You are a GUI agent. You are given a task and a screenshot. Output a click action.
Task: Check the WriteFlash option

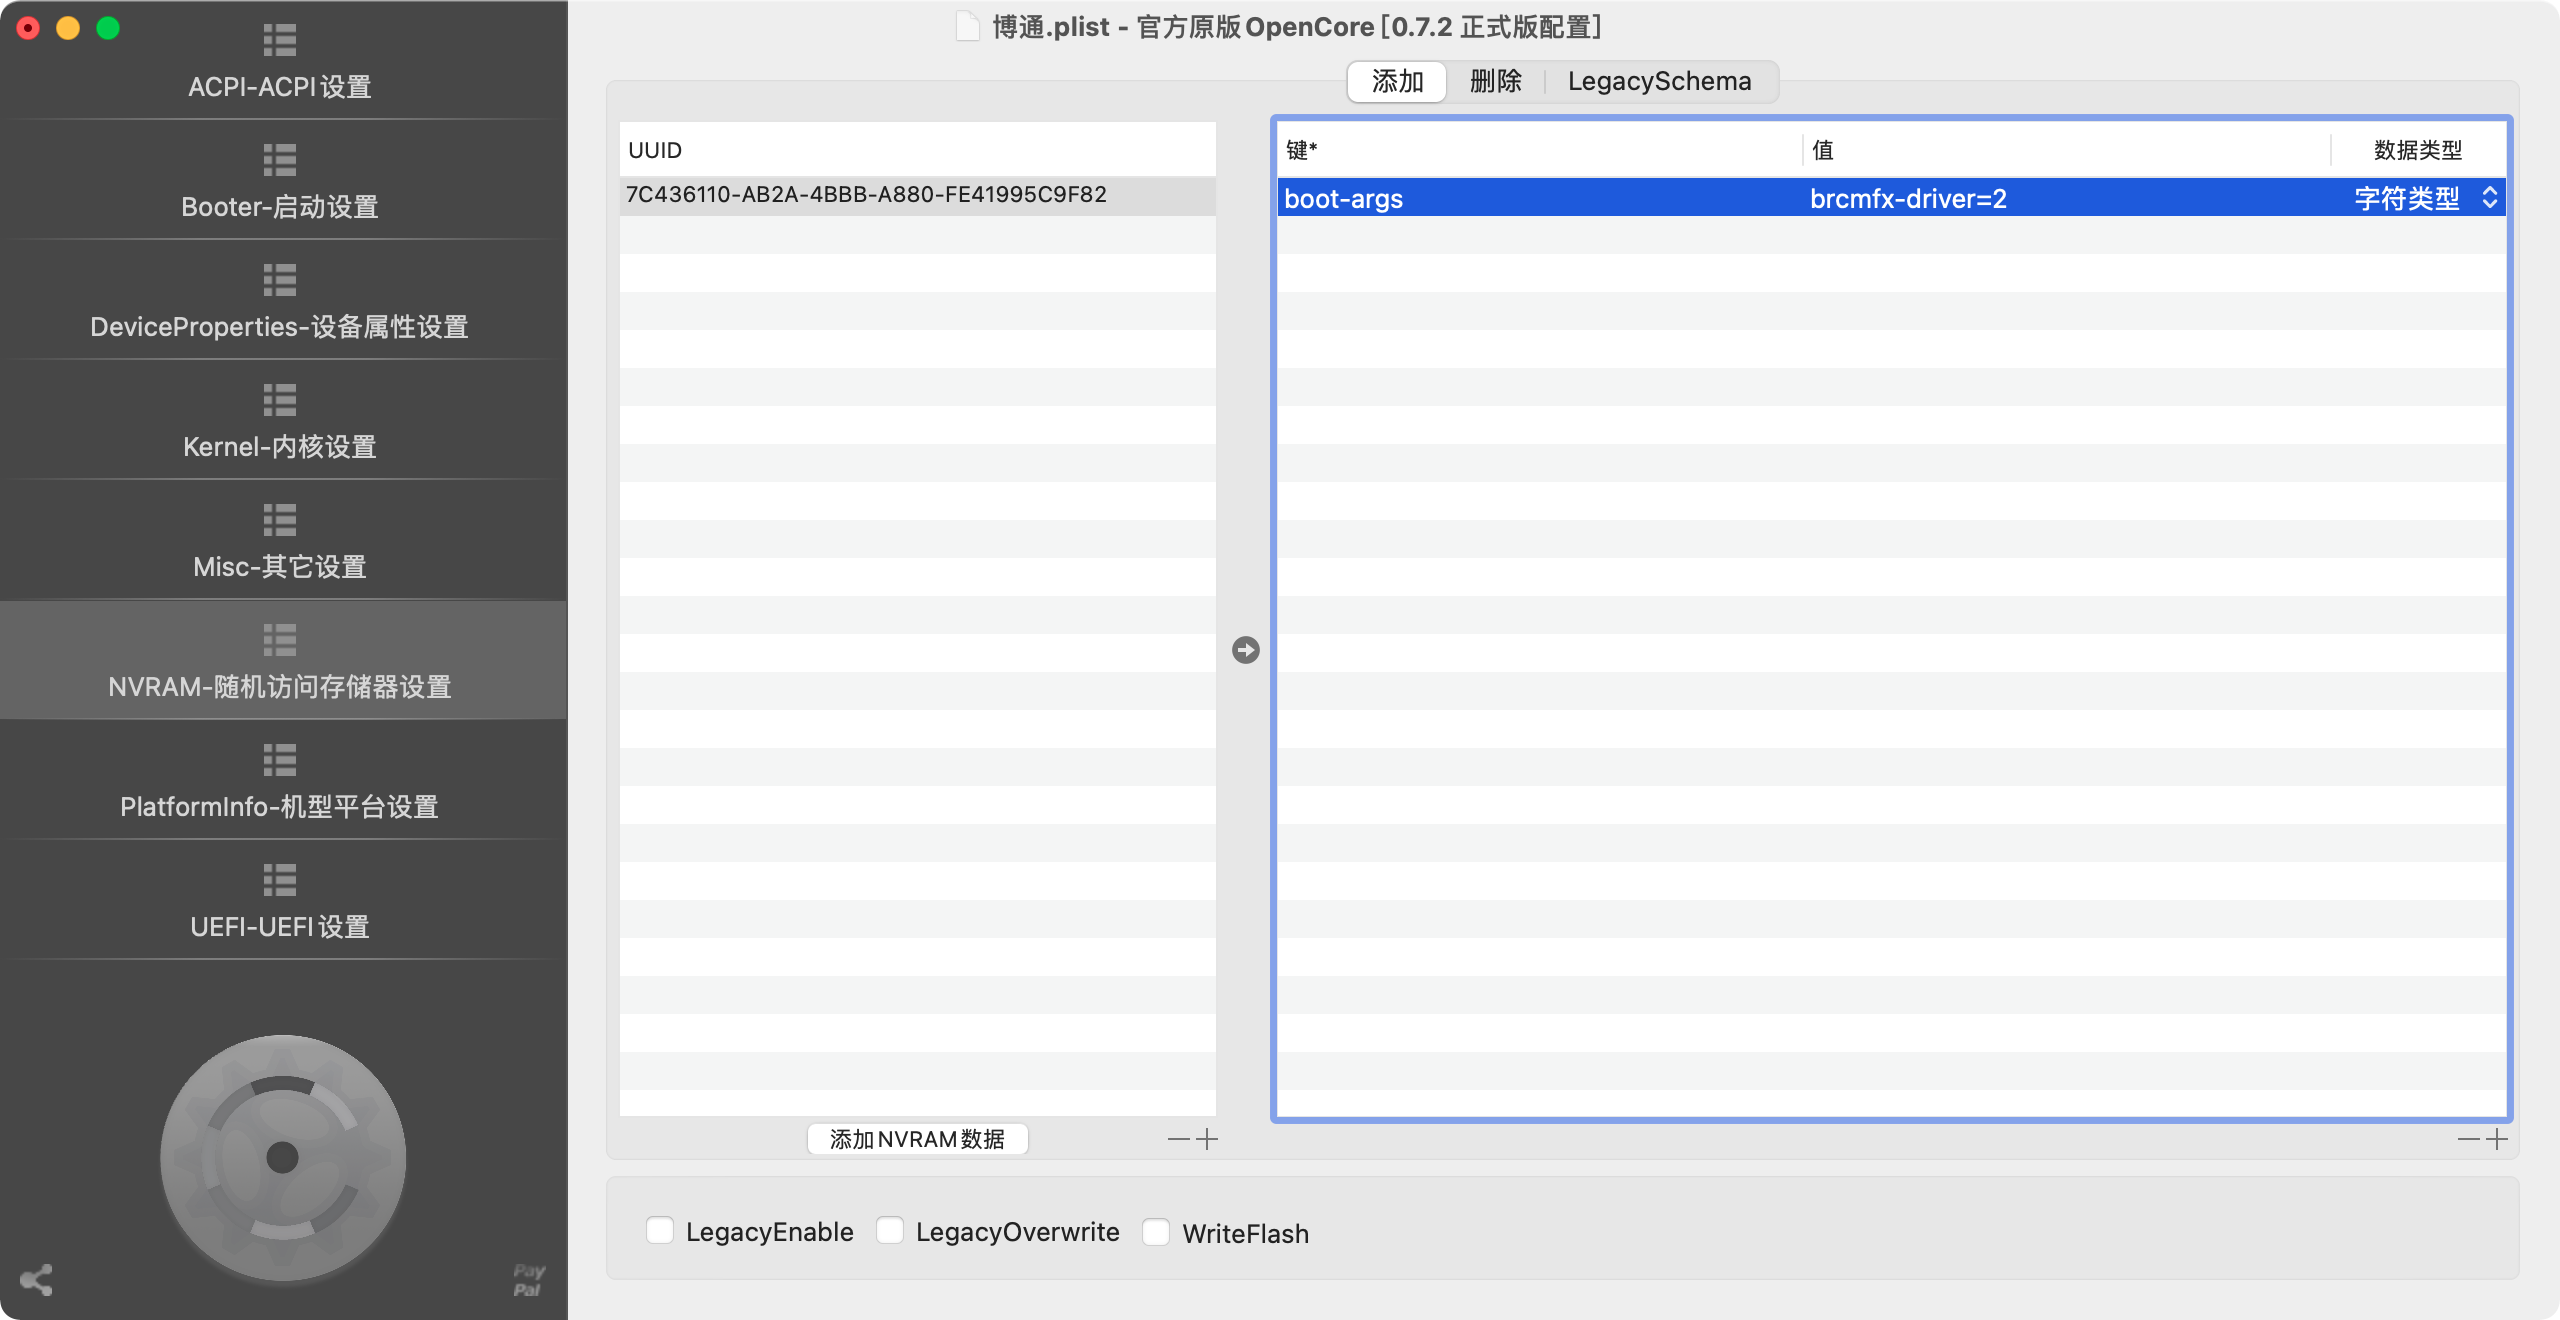click(1156, 1232)
